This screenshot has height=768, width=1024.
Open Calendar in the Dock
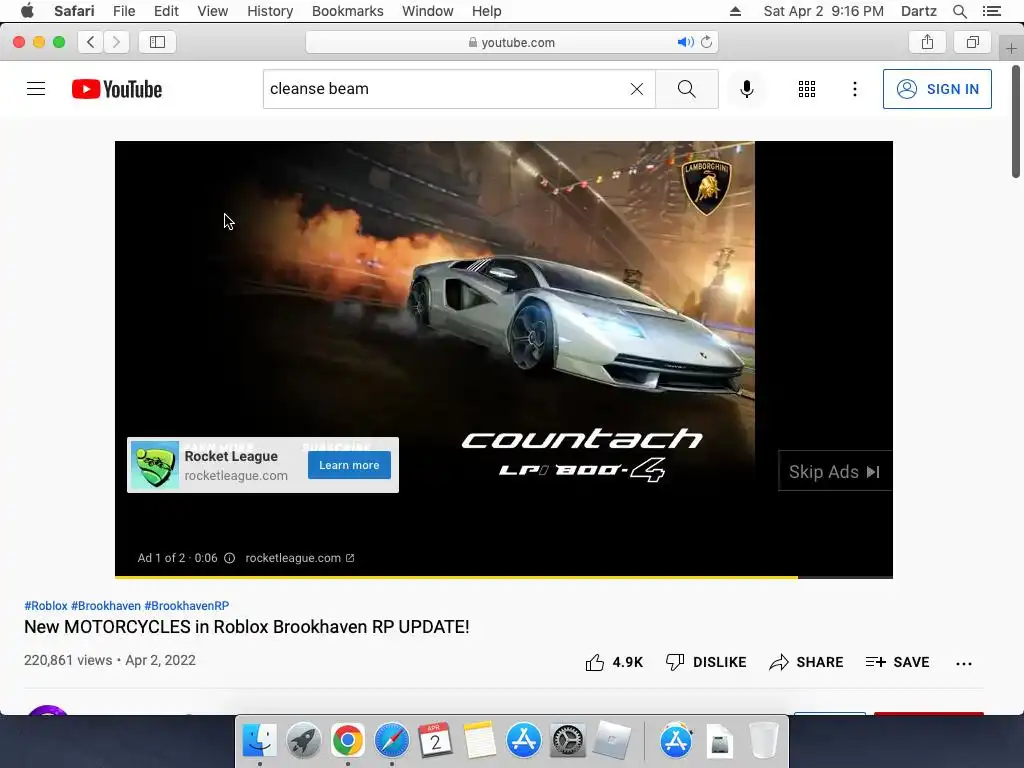pos(435,741)
